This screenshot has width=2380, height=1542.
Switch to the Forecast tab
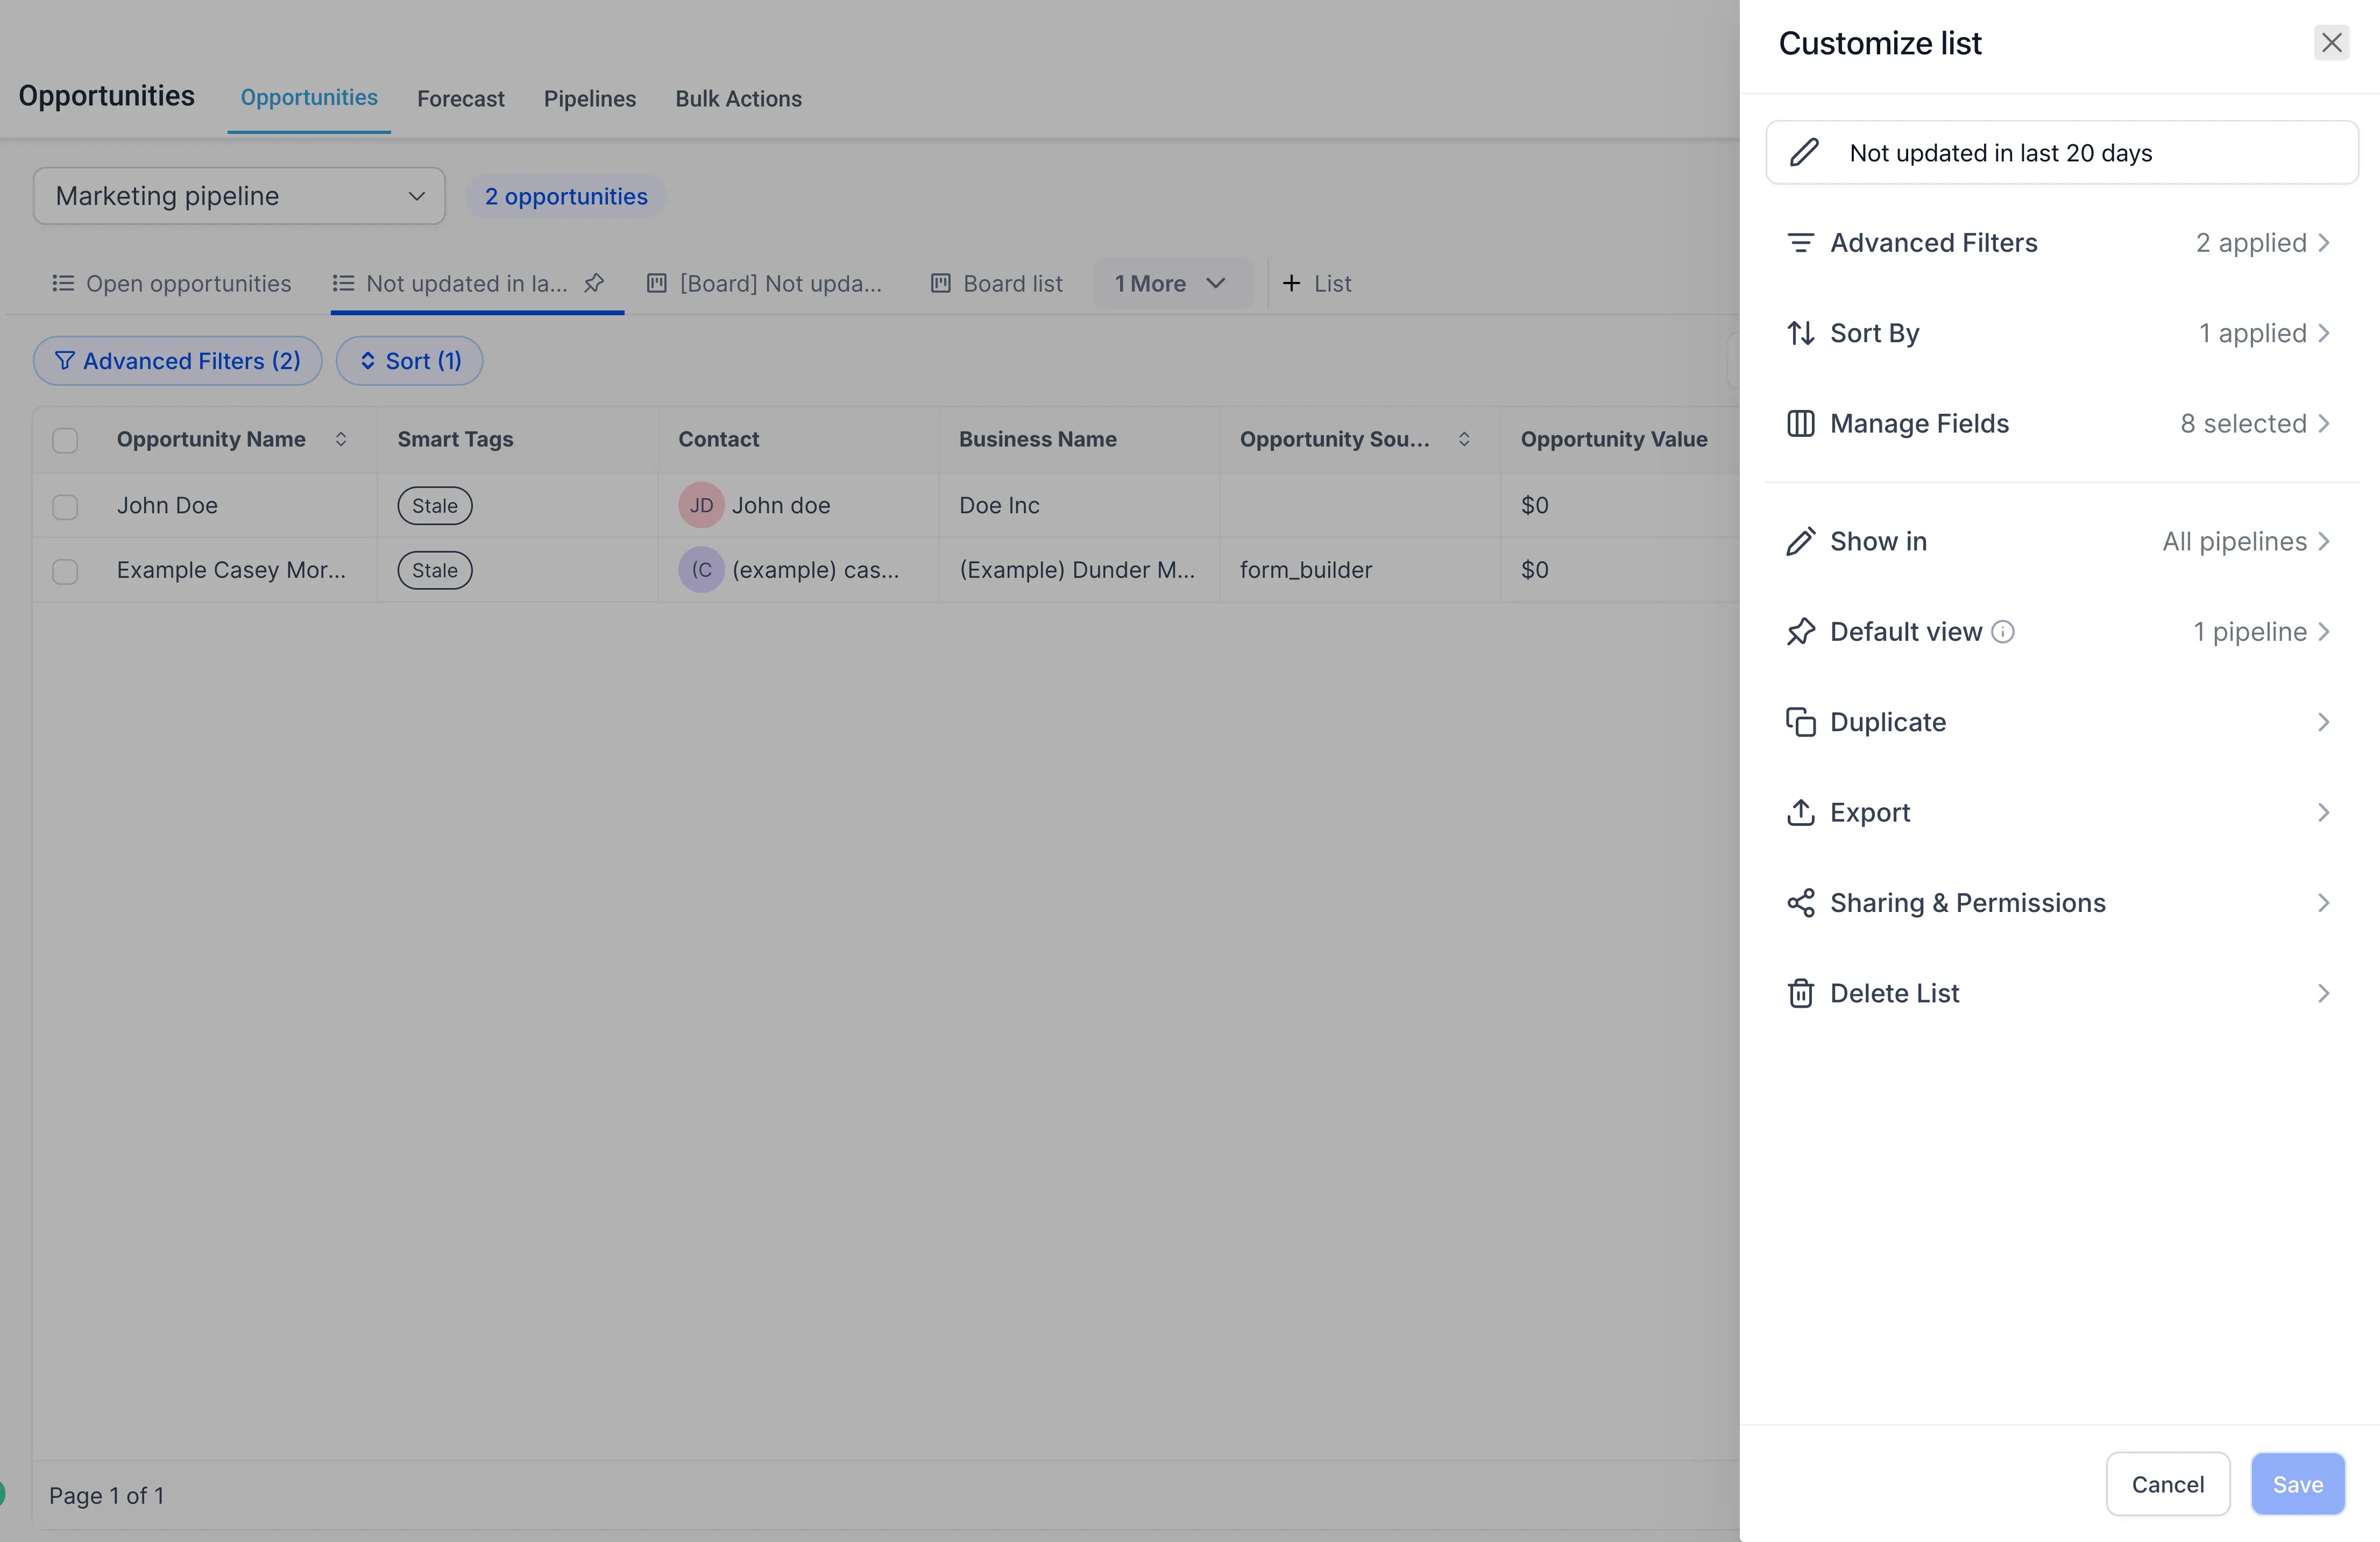click(x=461, y=98)
